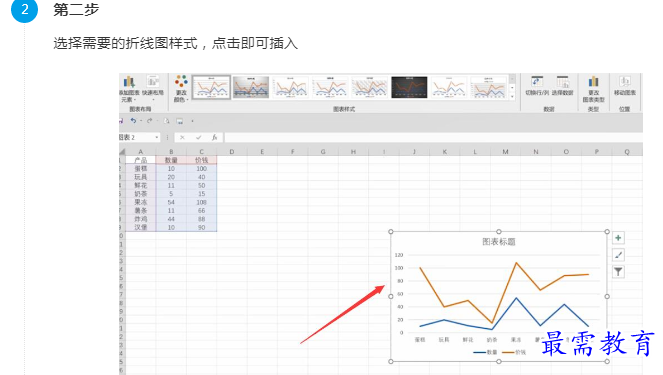This screenshot has width=663, height=375.
Task: Click chart styles gallery down arrow
Action: pos(512,88)
